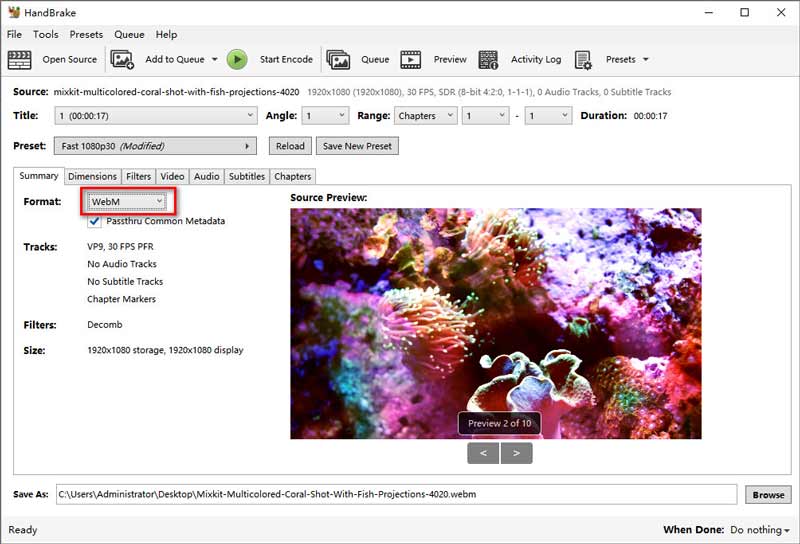Click 'Chapter Markers' text
Viewport: 800px width, 544px height.
[x=121, y=299]
